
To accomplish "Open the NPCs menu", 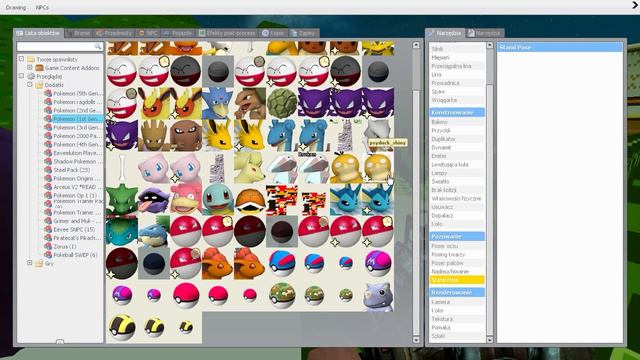I will [x=42, y=7].
